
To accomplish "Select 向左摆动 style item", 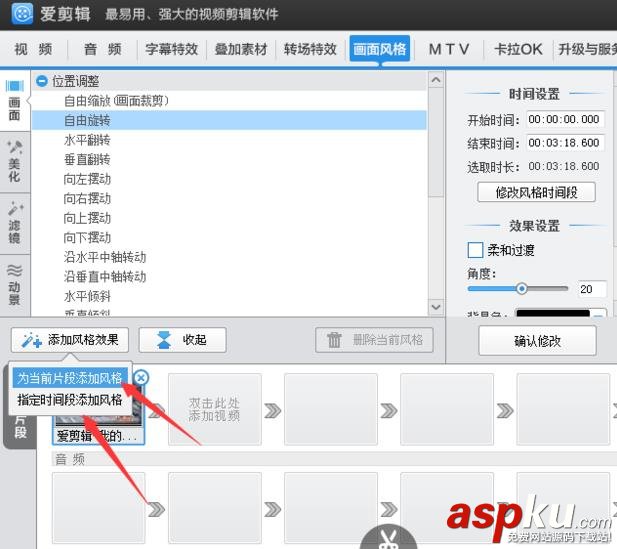I will [x=229, y=179].
